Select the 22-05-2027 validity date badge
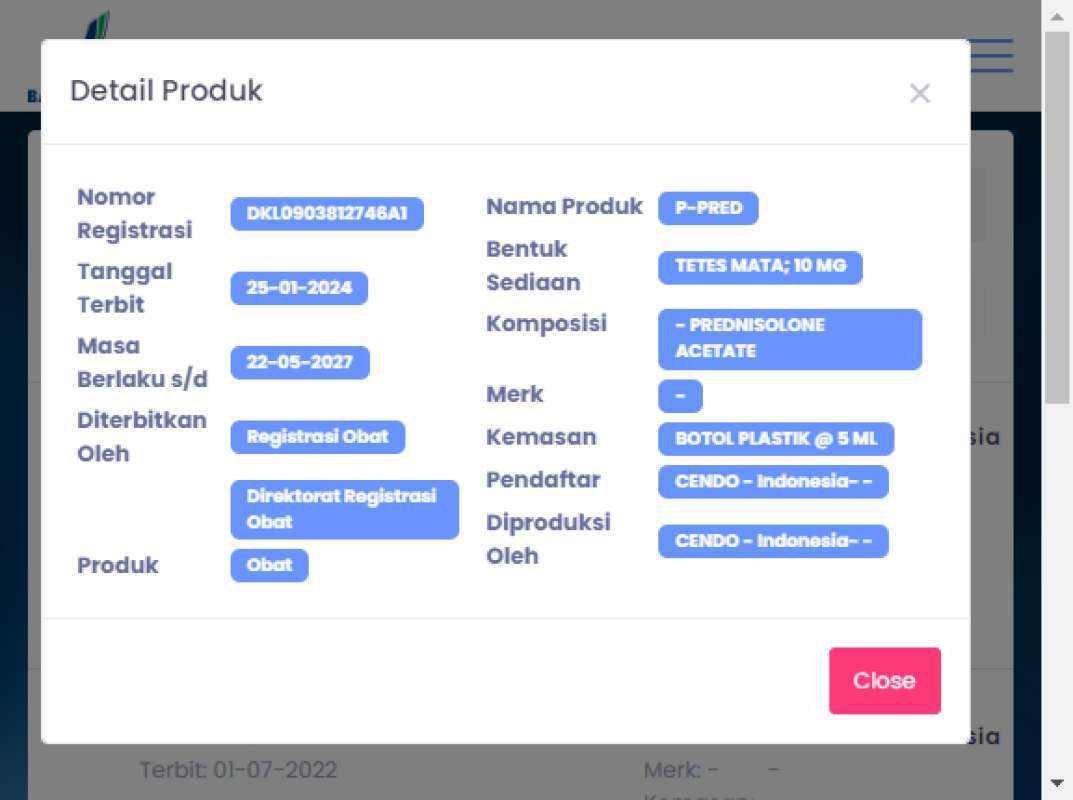This screenshot has width=1073, height=800. 300,362
